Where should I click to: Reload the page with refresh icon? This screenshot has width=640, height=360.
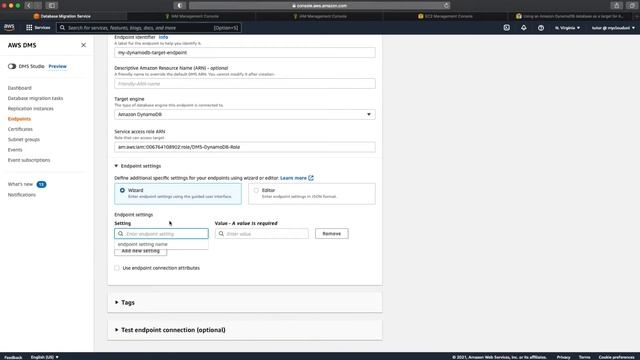click(x=446, y=5)
